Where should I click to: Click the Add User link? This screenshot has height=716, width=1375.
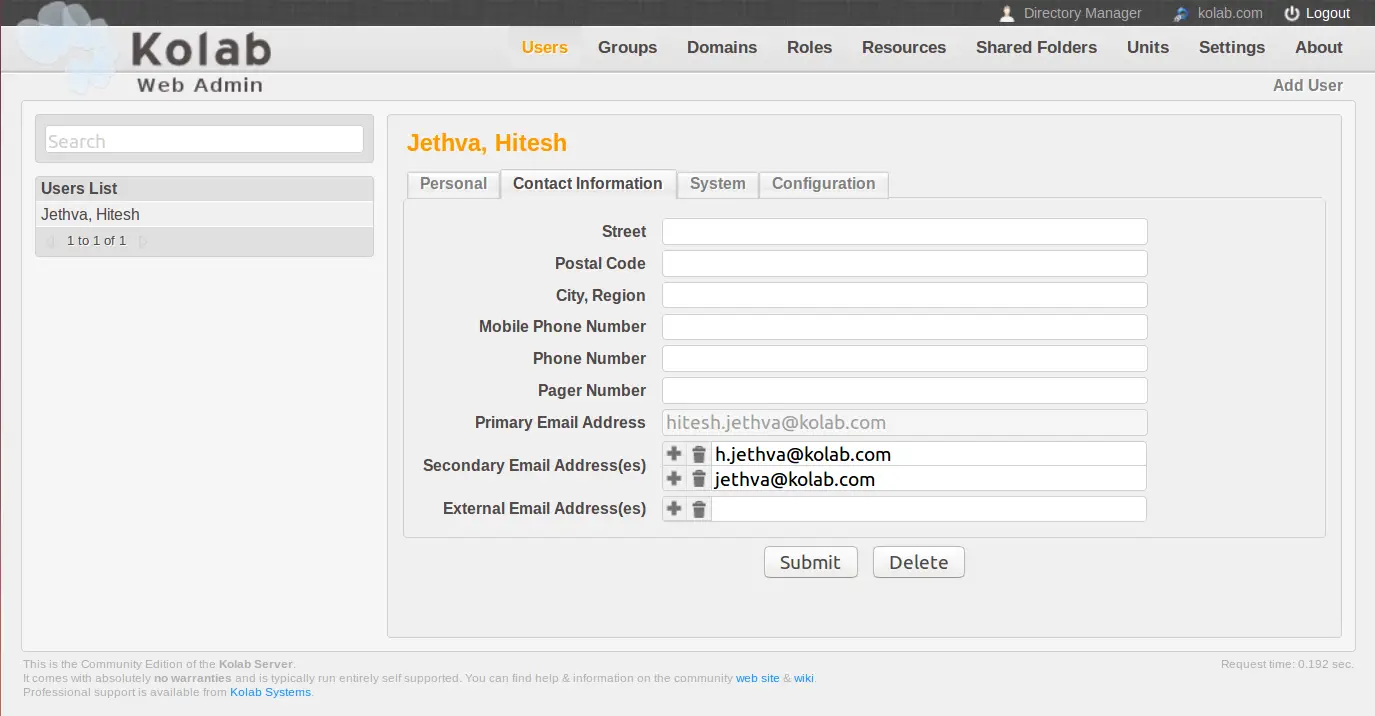pyautogui.click(x=1308, y=86)
